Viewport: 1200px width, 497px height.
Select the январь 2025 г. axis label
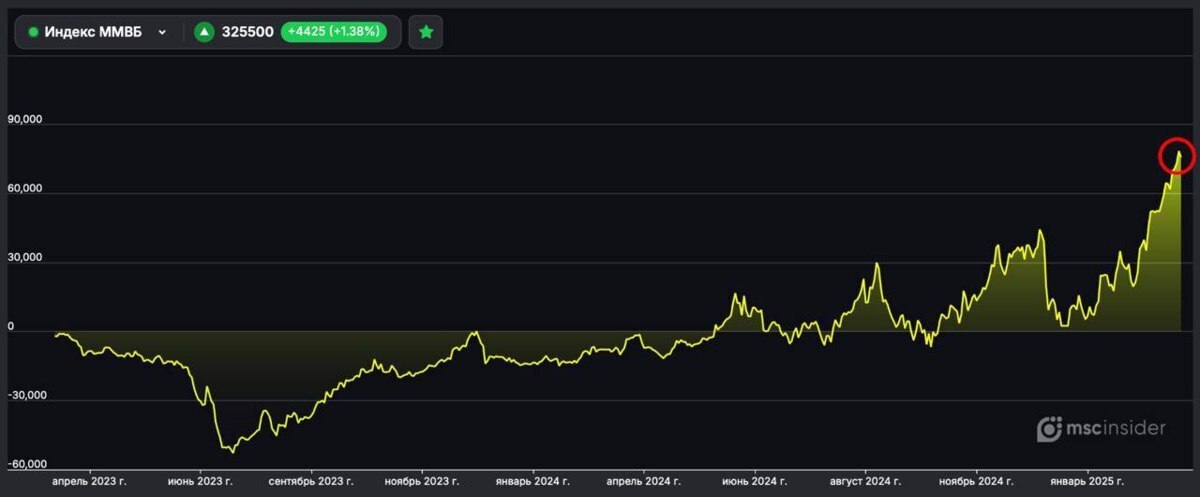point(1087,481)
